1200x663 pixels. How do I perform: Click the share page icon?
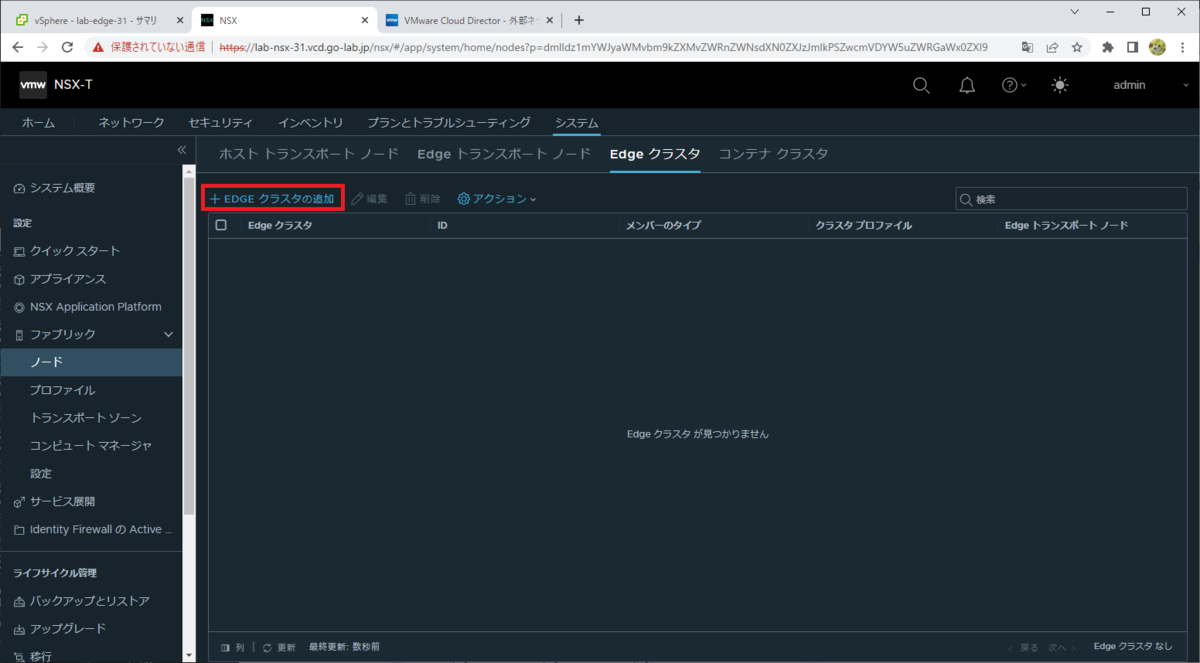[x=1052, y=47]
